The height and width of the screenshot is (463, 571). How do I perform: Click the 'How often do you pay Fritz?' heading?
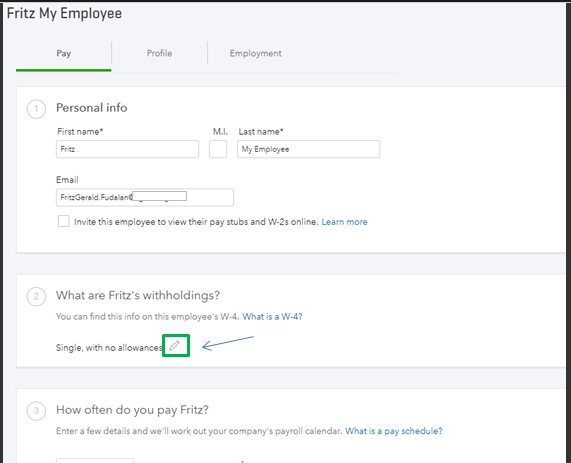click(x=132, y=410)
